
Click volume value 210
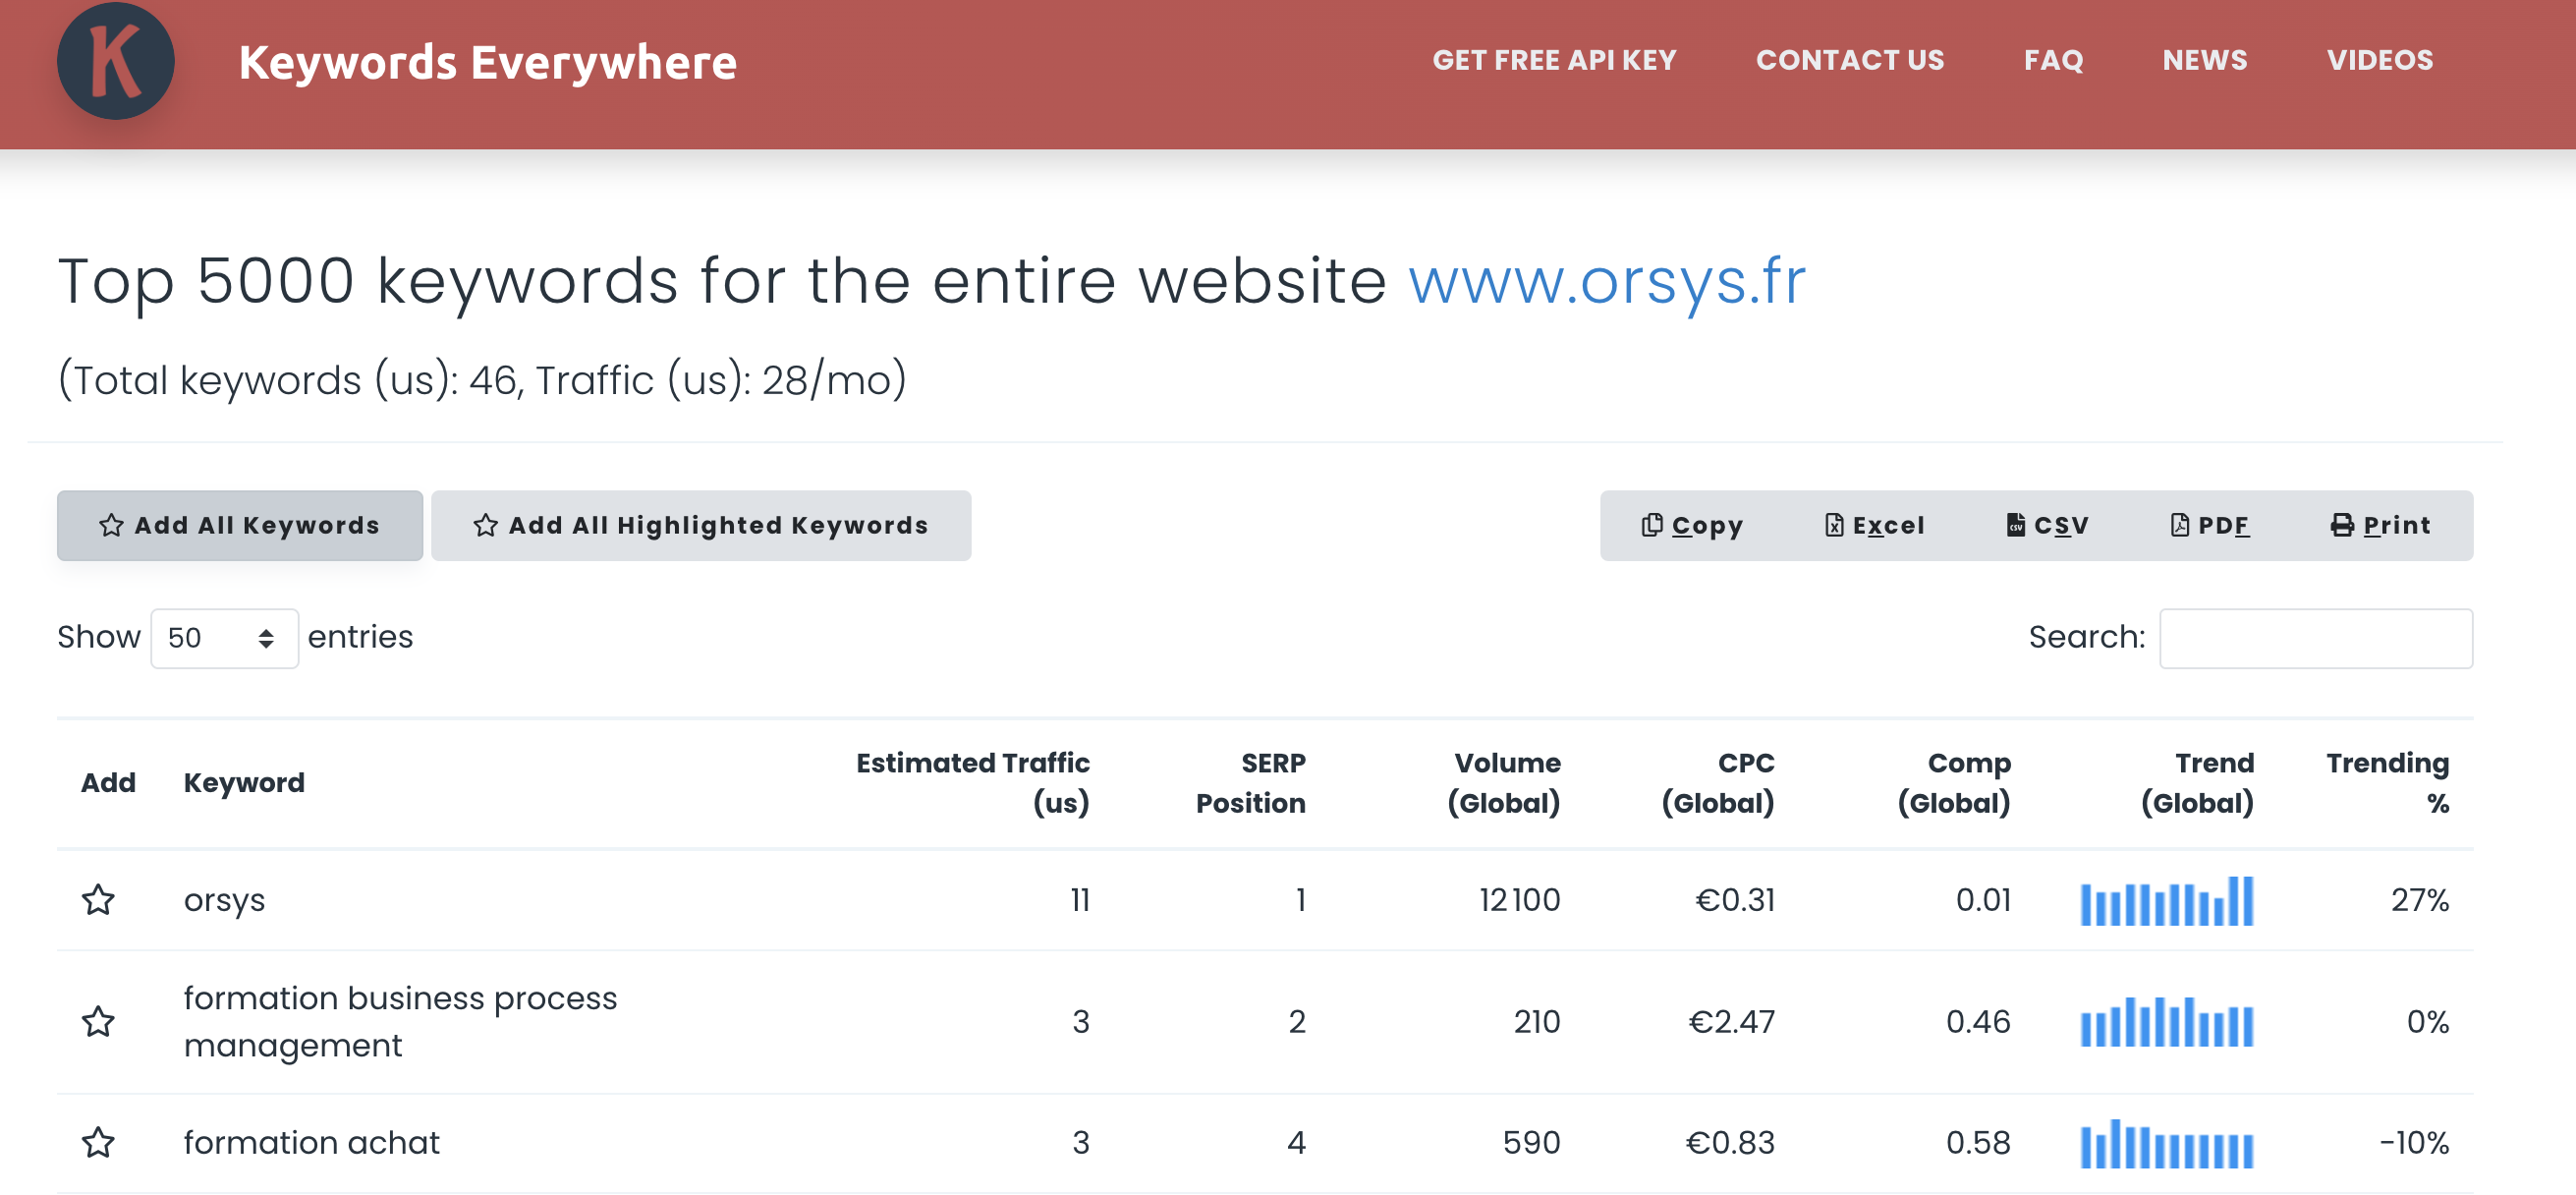click(x=1537, y=1022)
